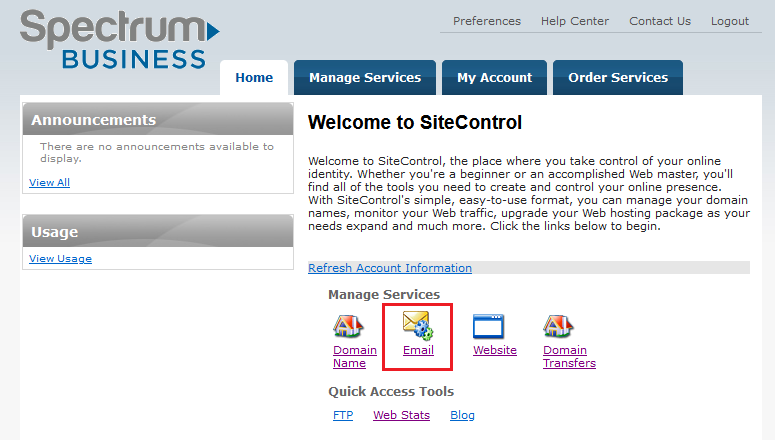Select the Order Services tab
The image size is (775, 440).
coord(618,78)
